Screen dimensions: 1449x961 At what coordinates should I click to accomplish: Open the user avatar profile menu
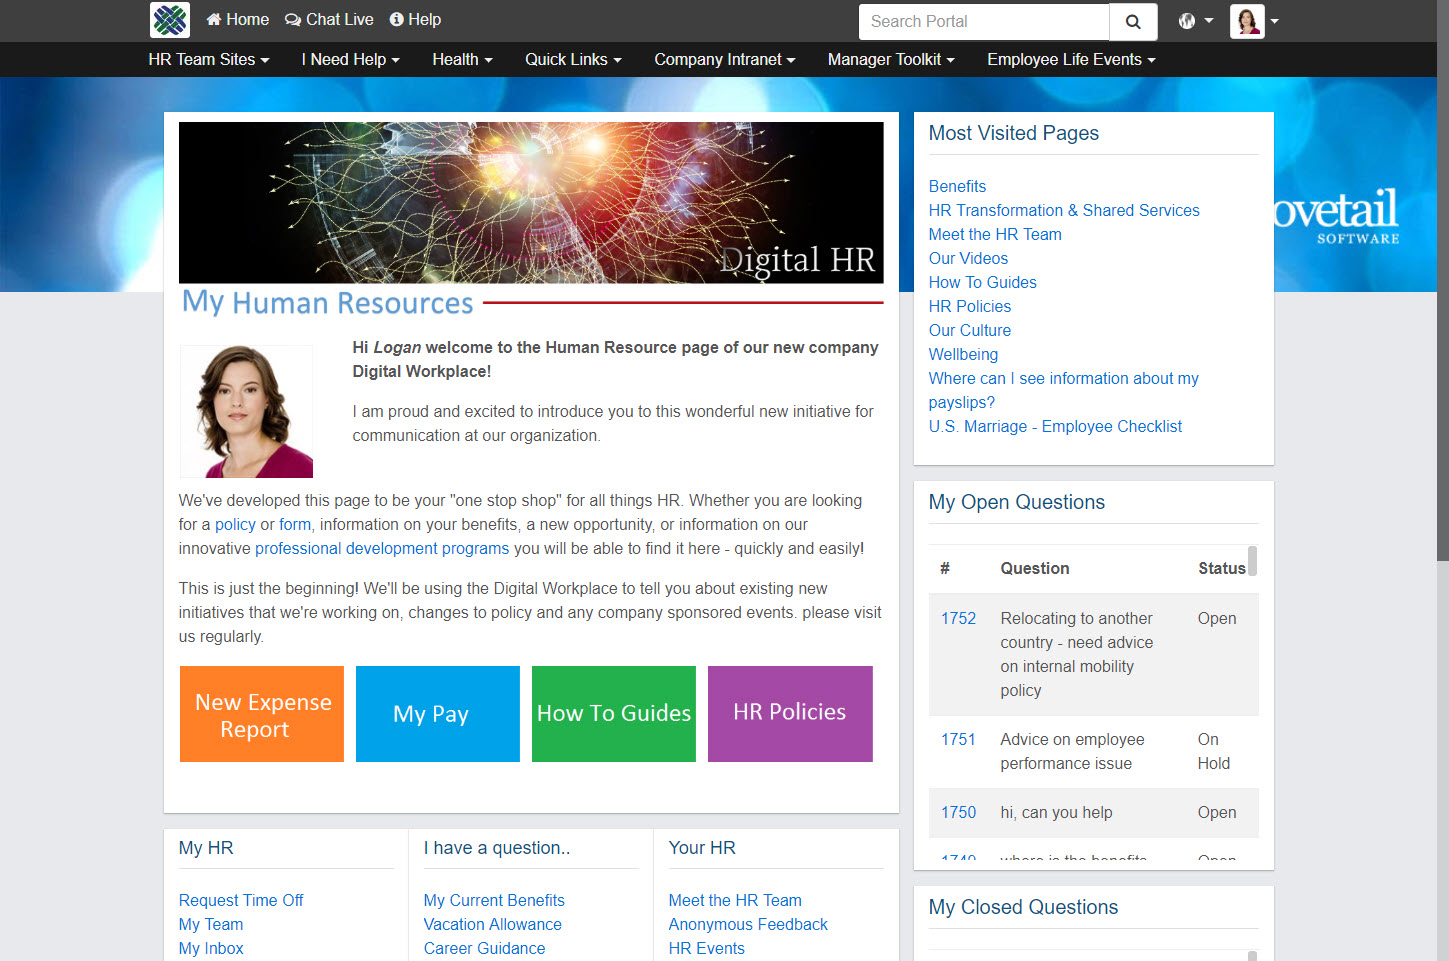pos(1255,21)
